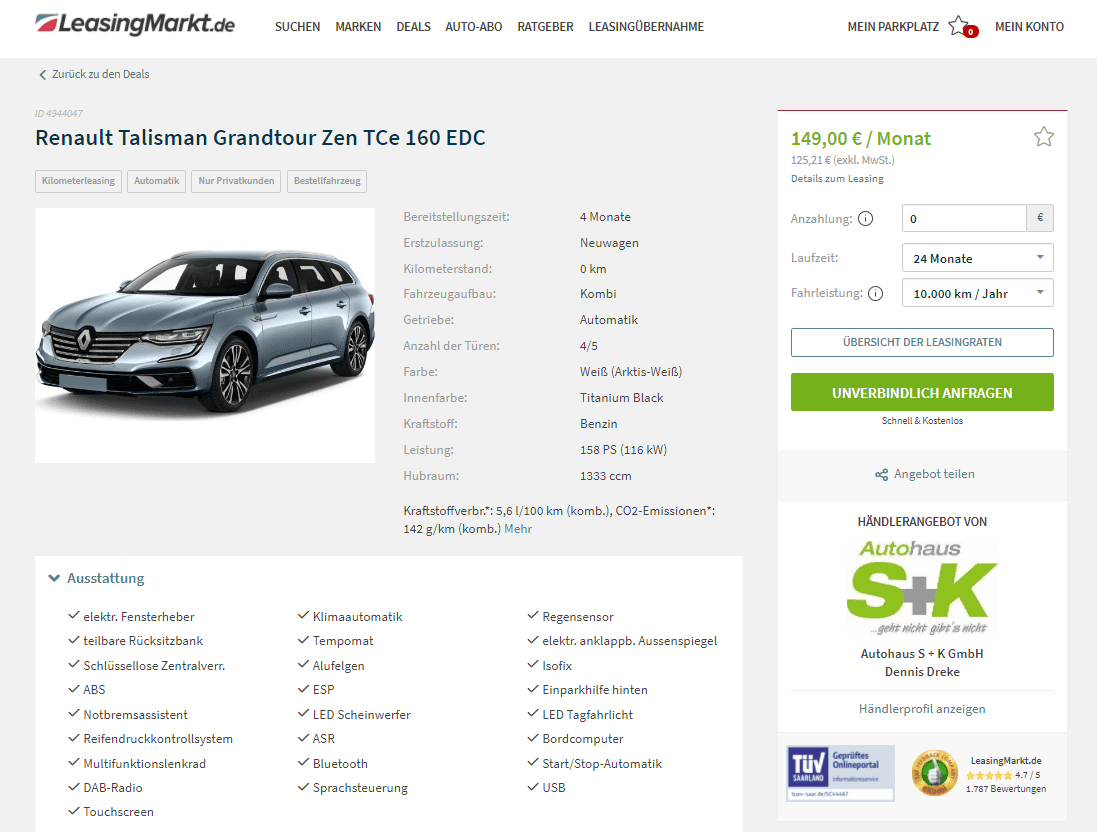Click the Mehr link for fuel consumption
The height and width of the screenshot is (832, 1097).
[518, 529]
